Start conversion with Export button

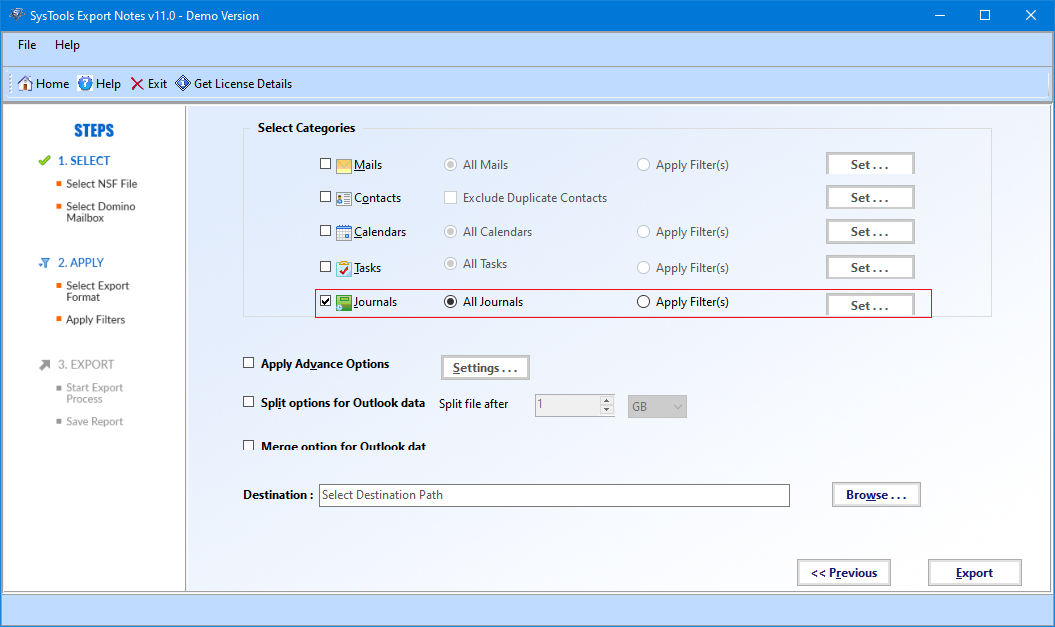tap(974, 573)
